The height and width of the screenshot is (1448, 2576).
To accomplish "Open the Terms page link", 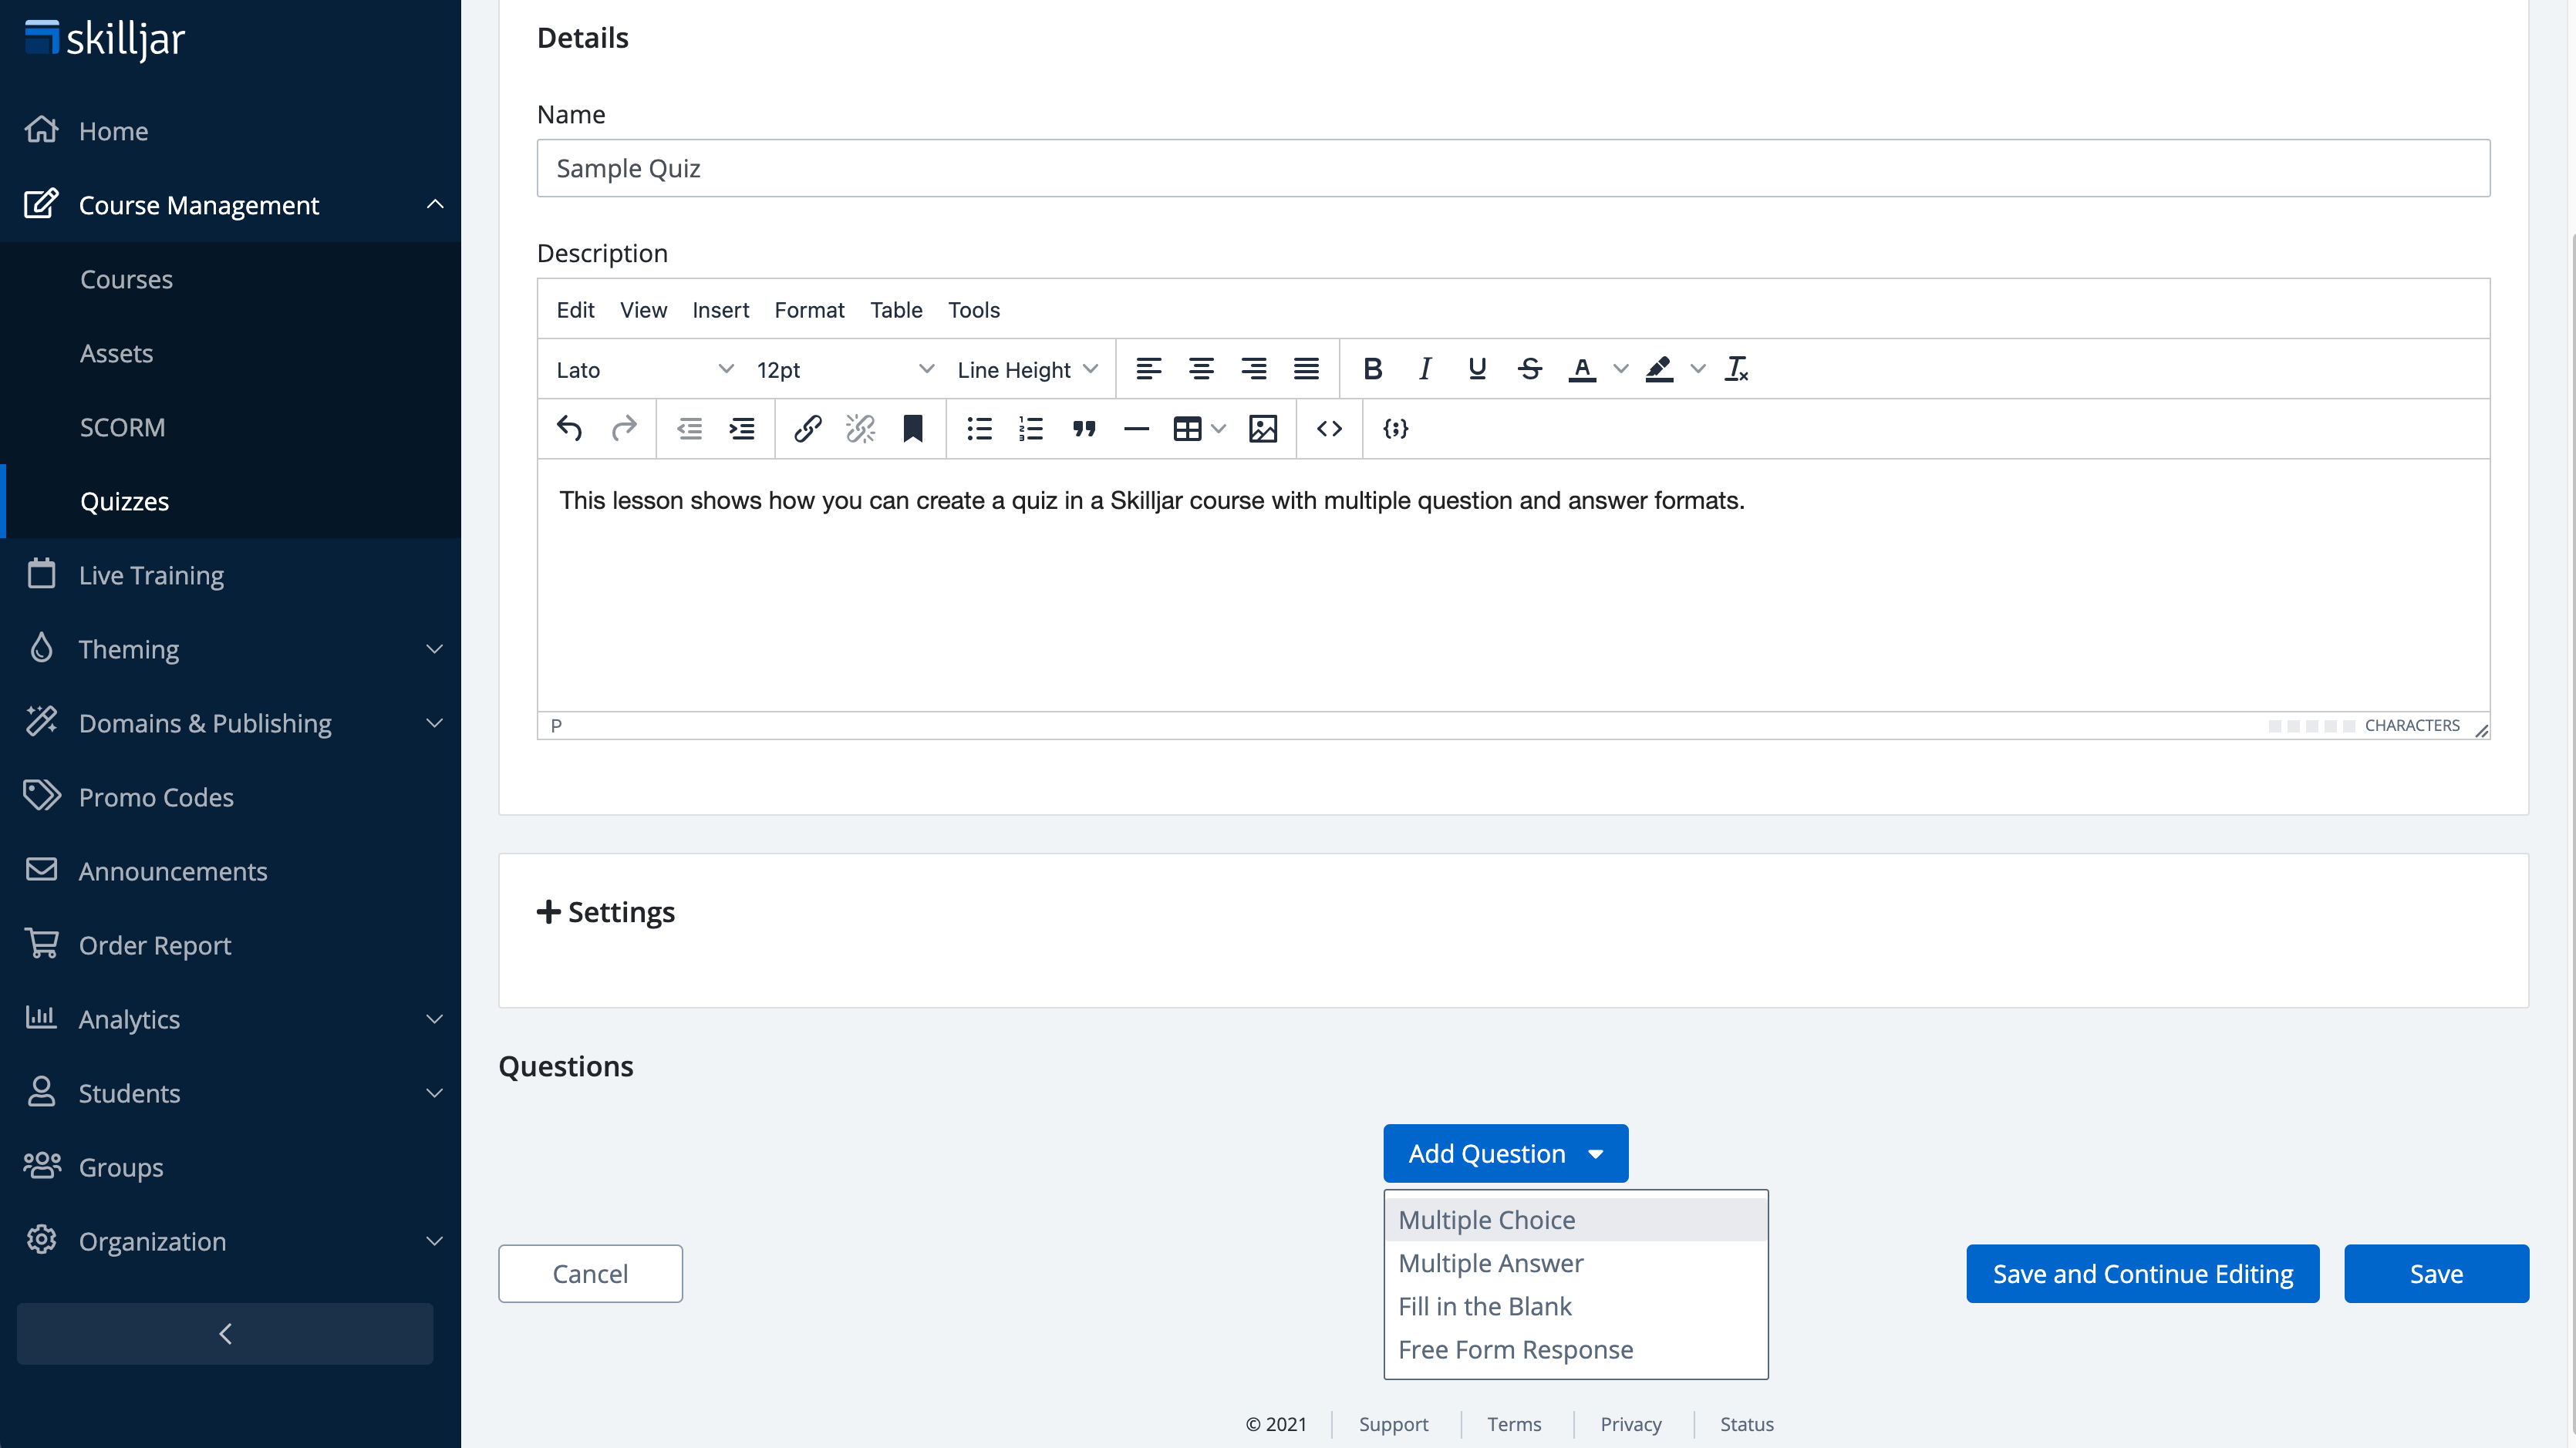I will 1513,1424.
